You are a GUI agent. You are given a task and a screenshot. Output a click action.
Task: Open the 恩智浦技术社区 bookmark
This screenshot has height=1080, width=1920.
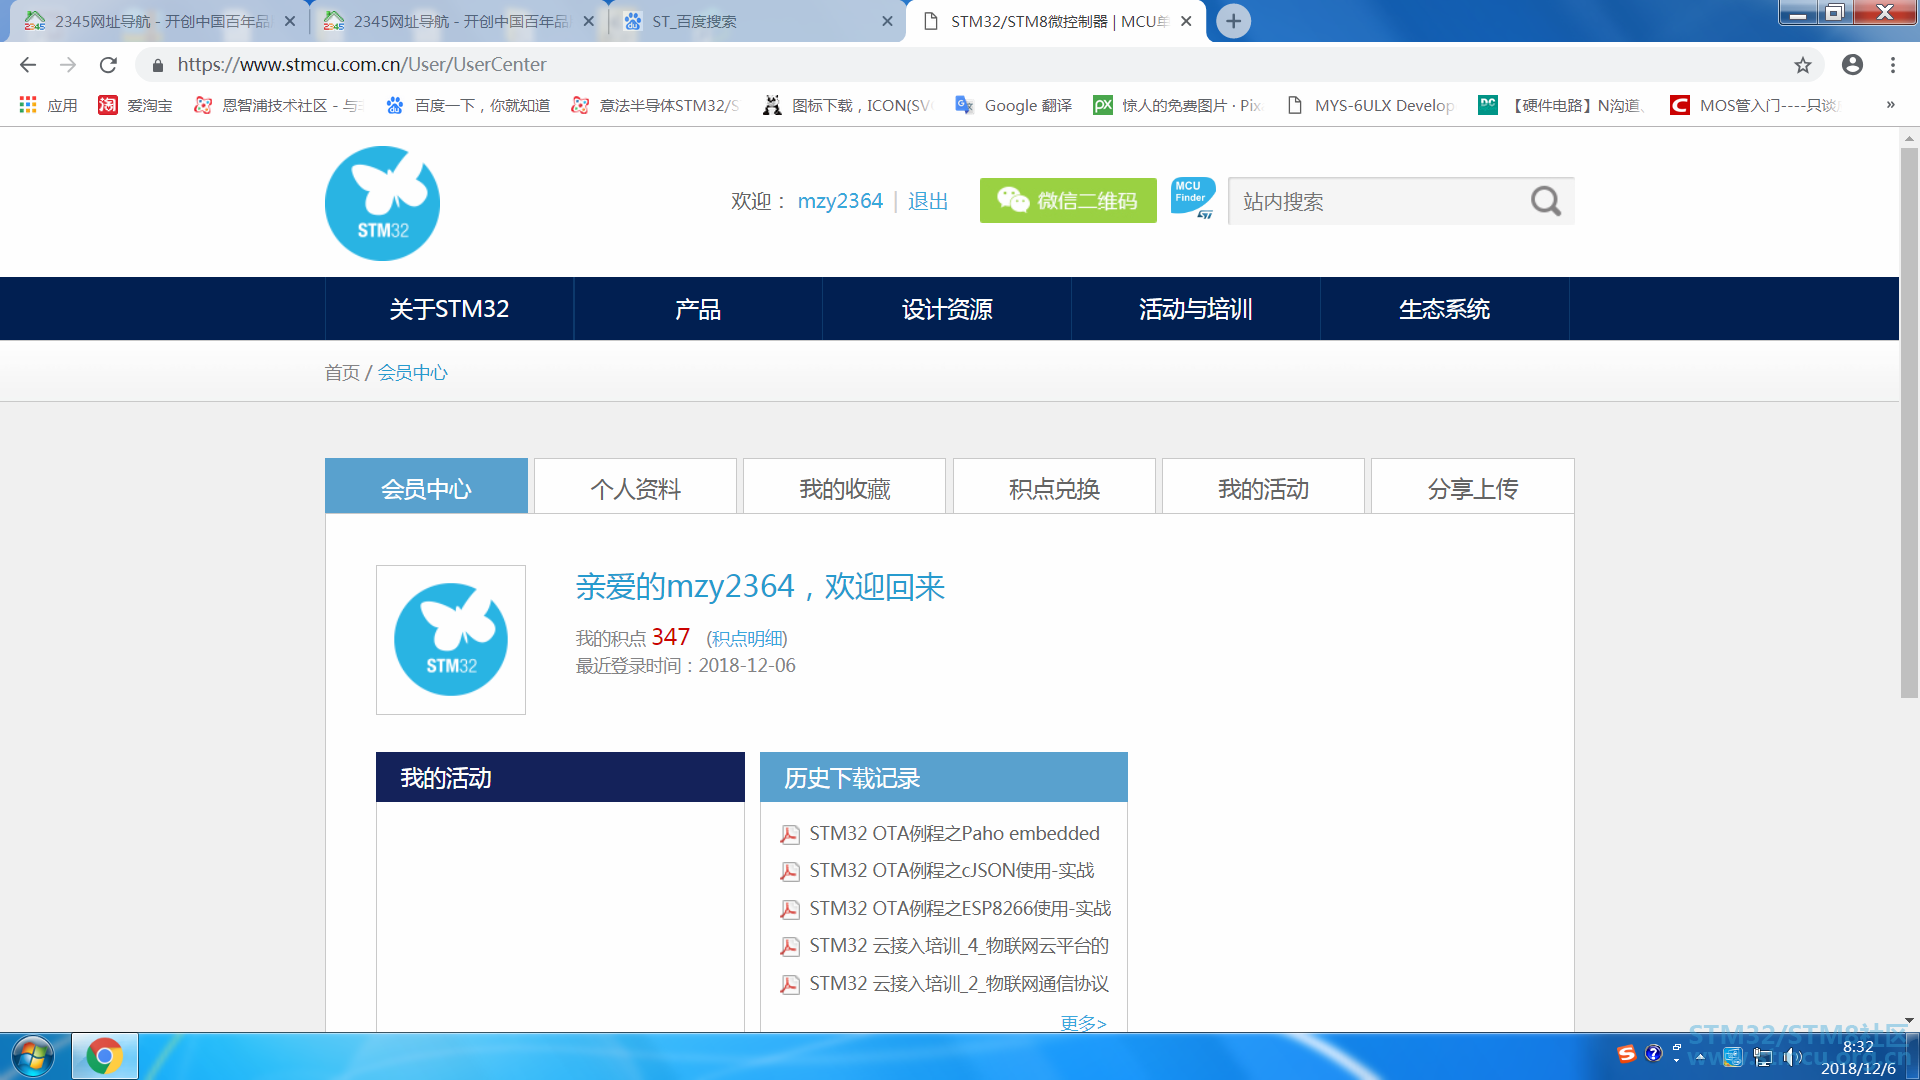[x=278, y=105]
